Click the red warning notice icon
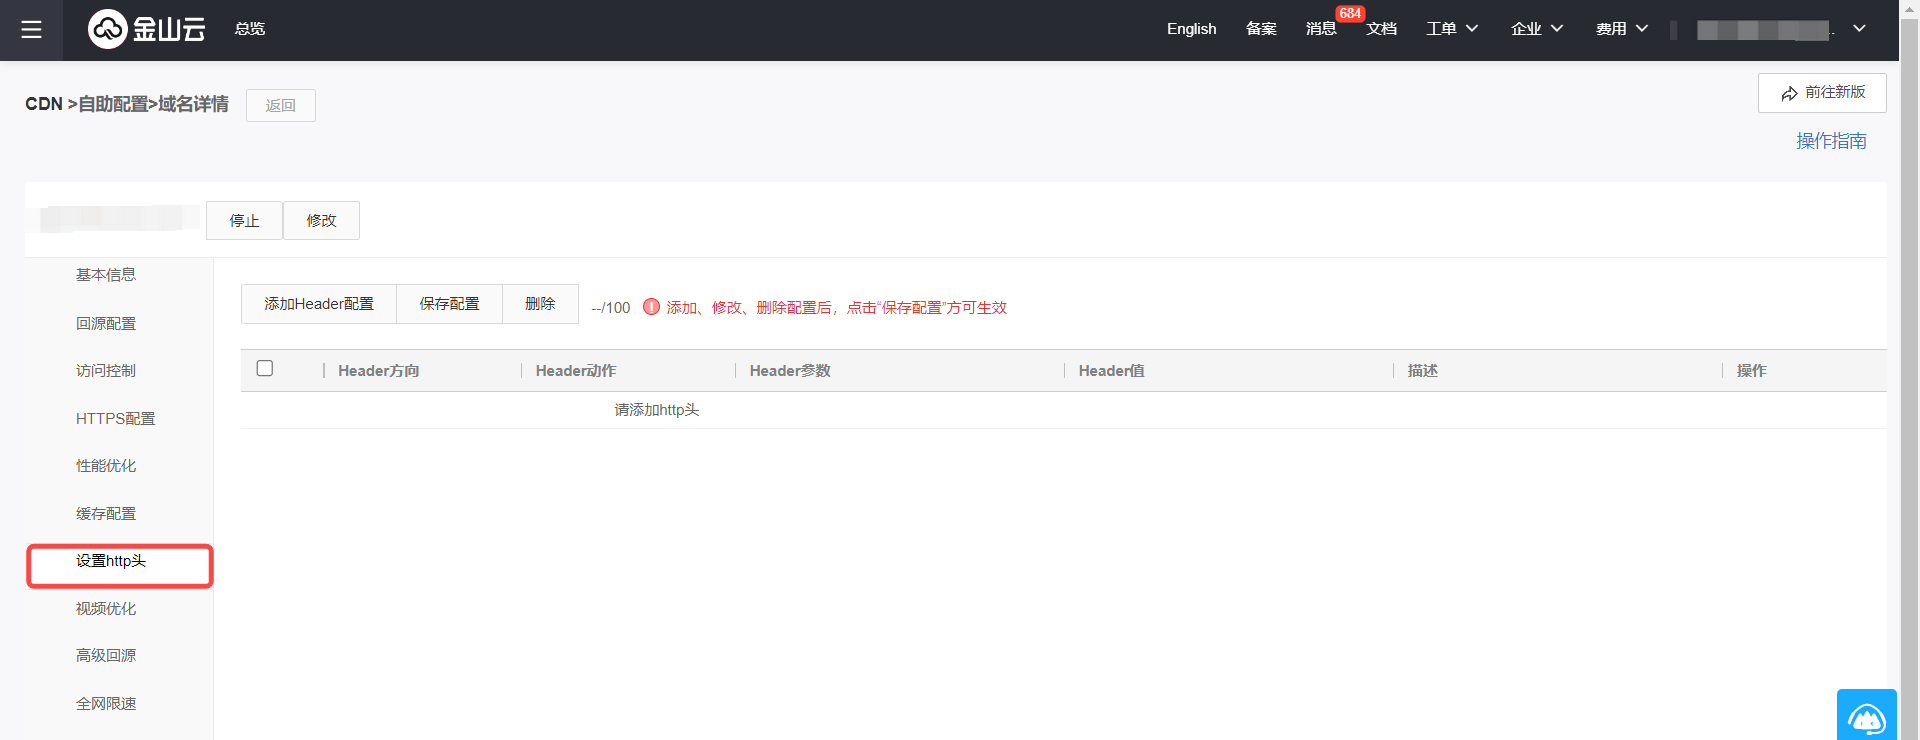Image resolution: width=1920 pixels, height=740 pixels. click(651, 307)
